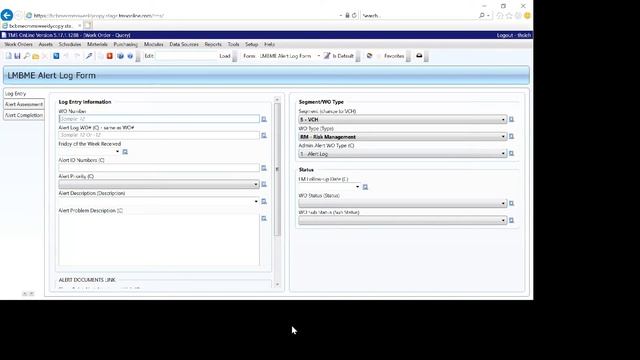Image resolution: width=640 pixels, height=360 pixels.
Task: Click into the Alert Log WO# input field
Action: click(x=159, y=135)
